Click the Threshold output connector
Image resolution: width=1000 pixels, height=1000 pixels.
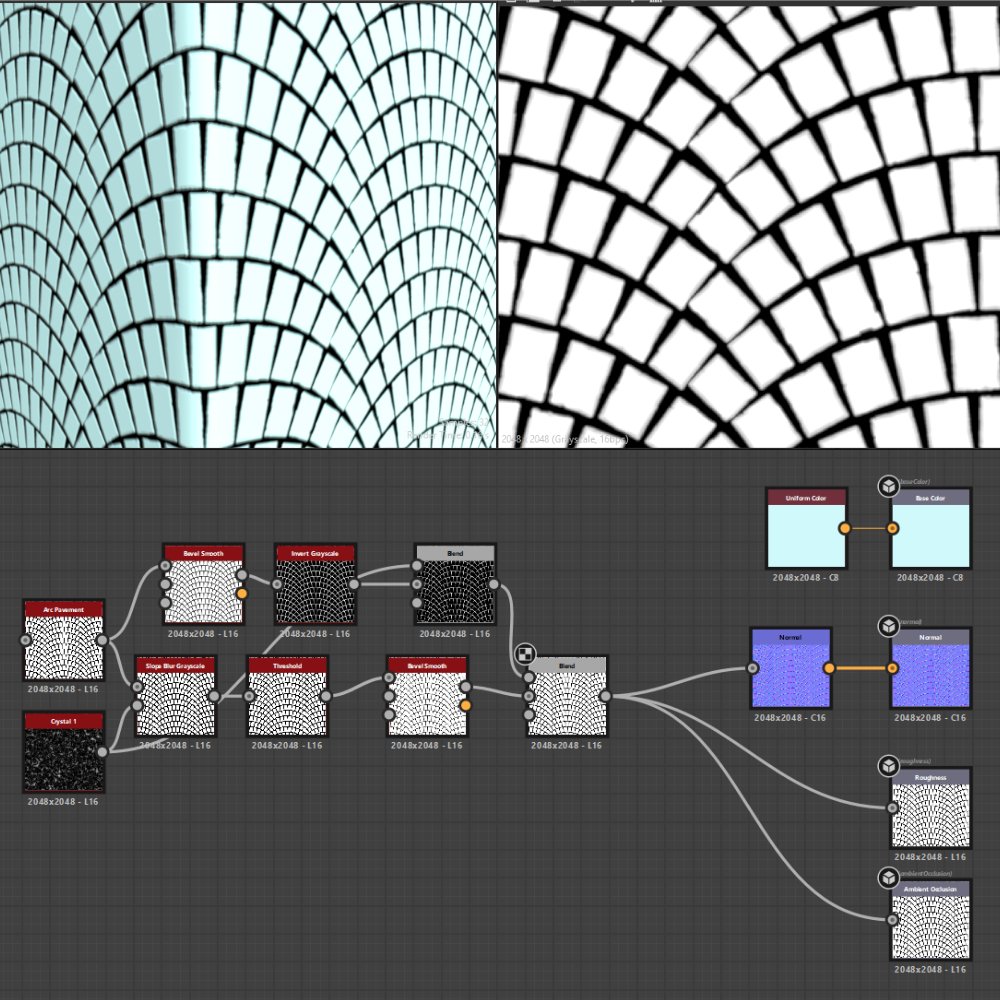[x=326, y=696]
